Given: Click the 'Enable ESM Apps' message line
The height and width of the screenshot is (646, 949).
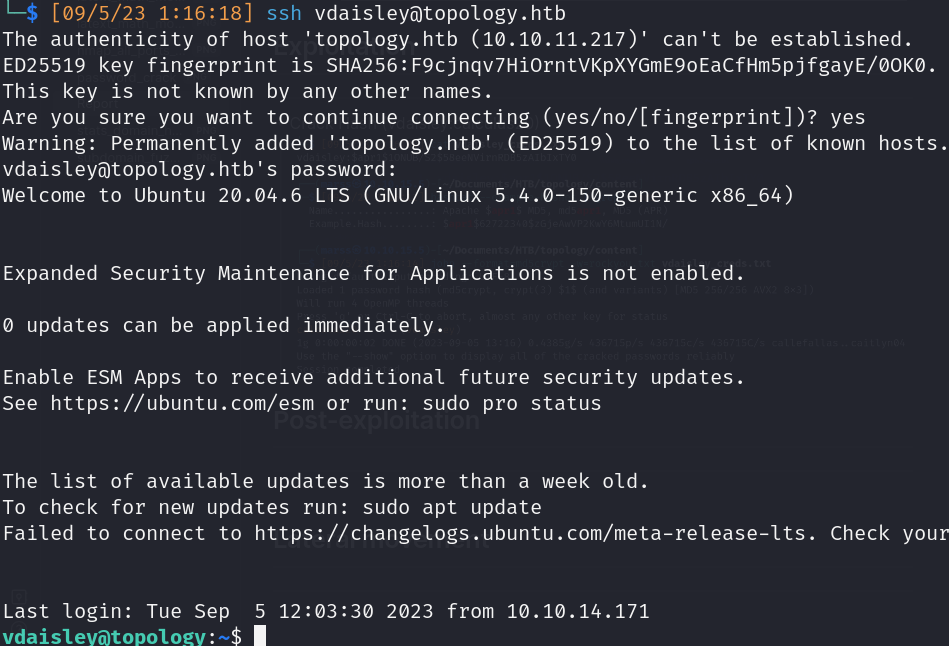Looking at the screenshot, I should [x=373, y=377].
